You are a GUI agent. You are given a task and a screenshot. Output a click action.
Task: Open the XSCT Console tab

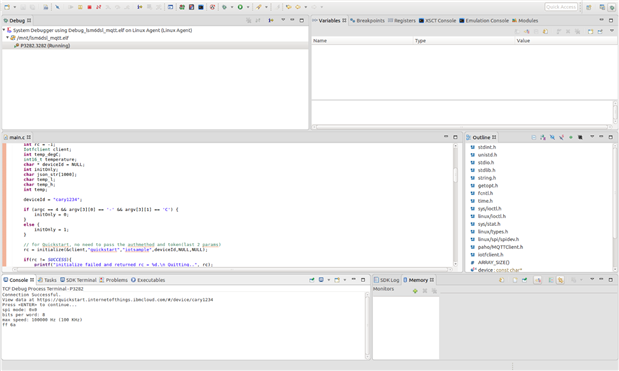pyautogui.click(x=437, y=21)
